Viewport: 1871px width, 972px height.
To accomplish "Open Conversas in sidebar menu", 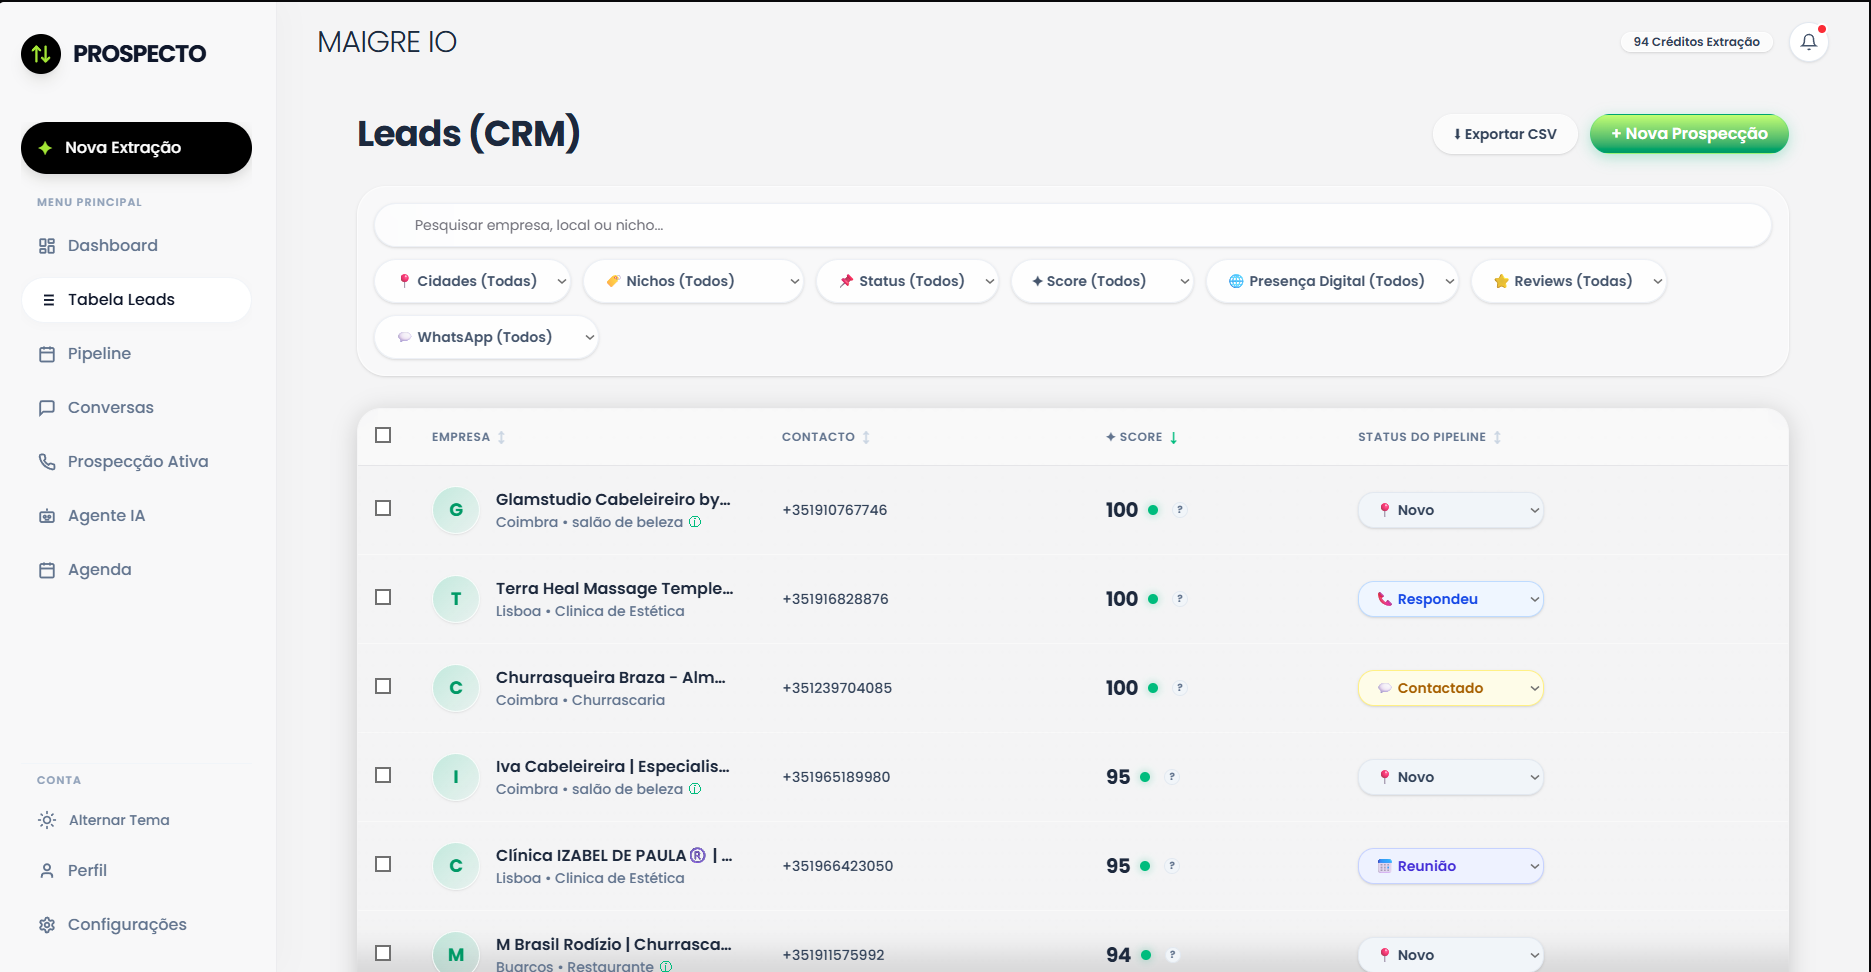I will click(136, 408).
